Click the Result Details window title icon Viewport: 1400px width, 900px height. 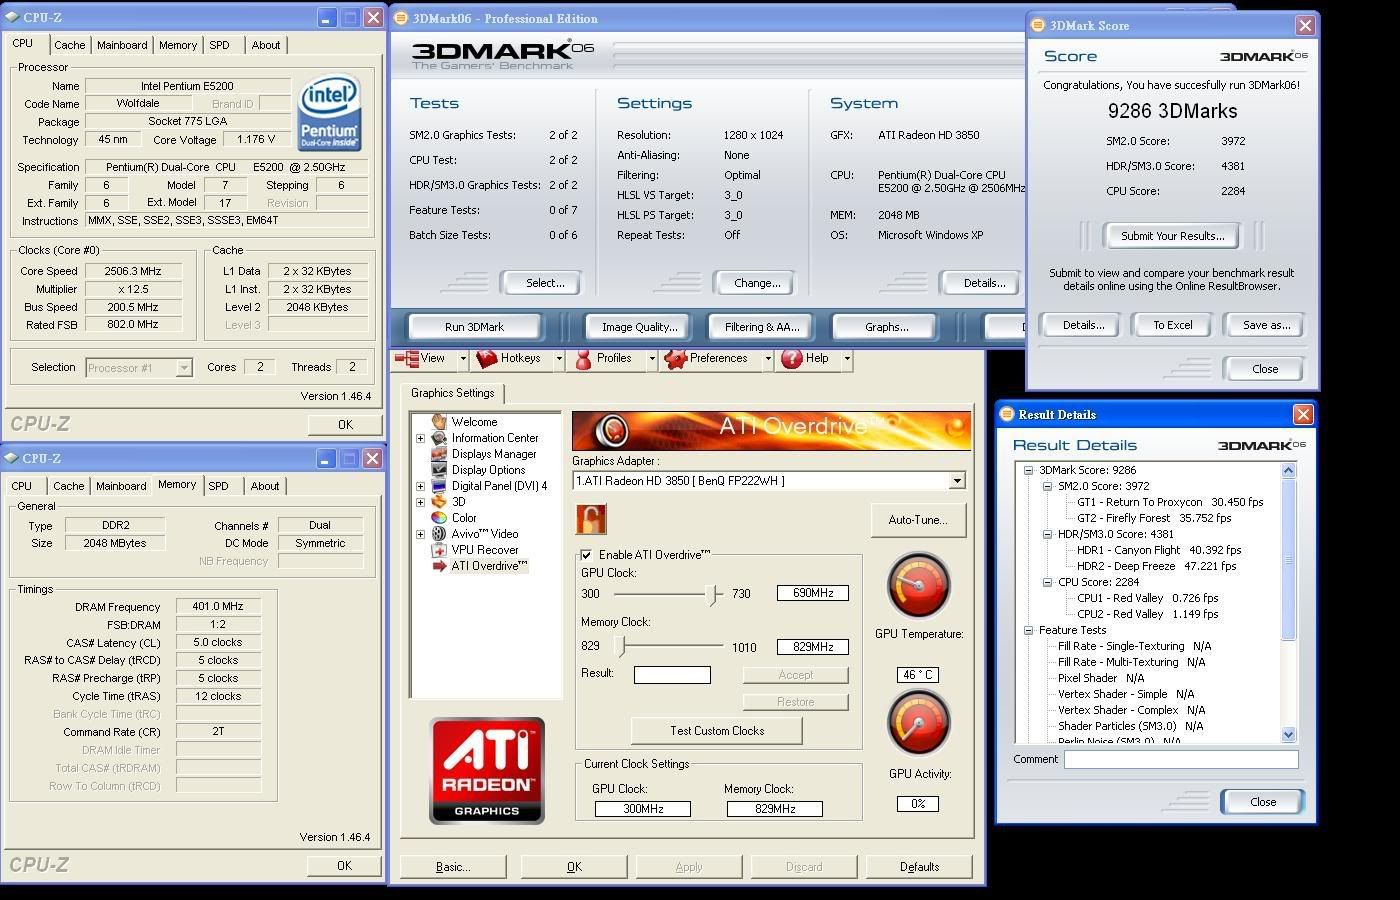(1007, 414)
